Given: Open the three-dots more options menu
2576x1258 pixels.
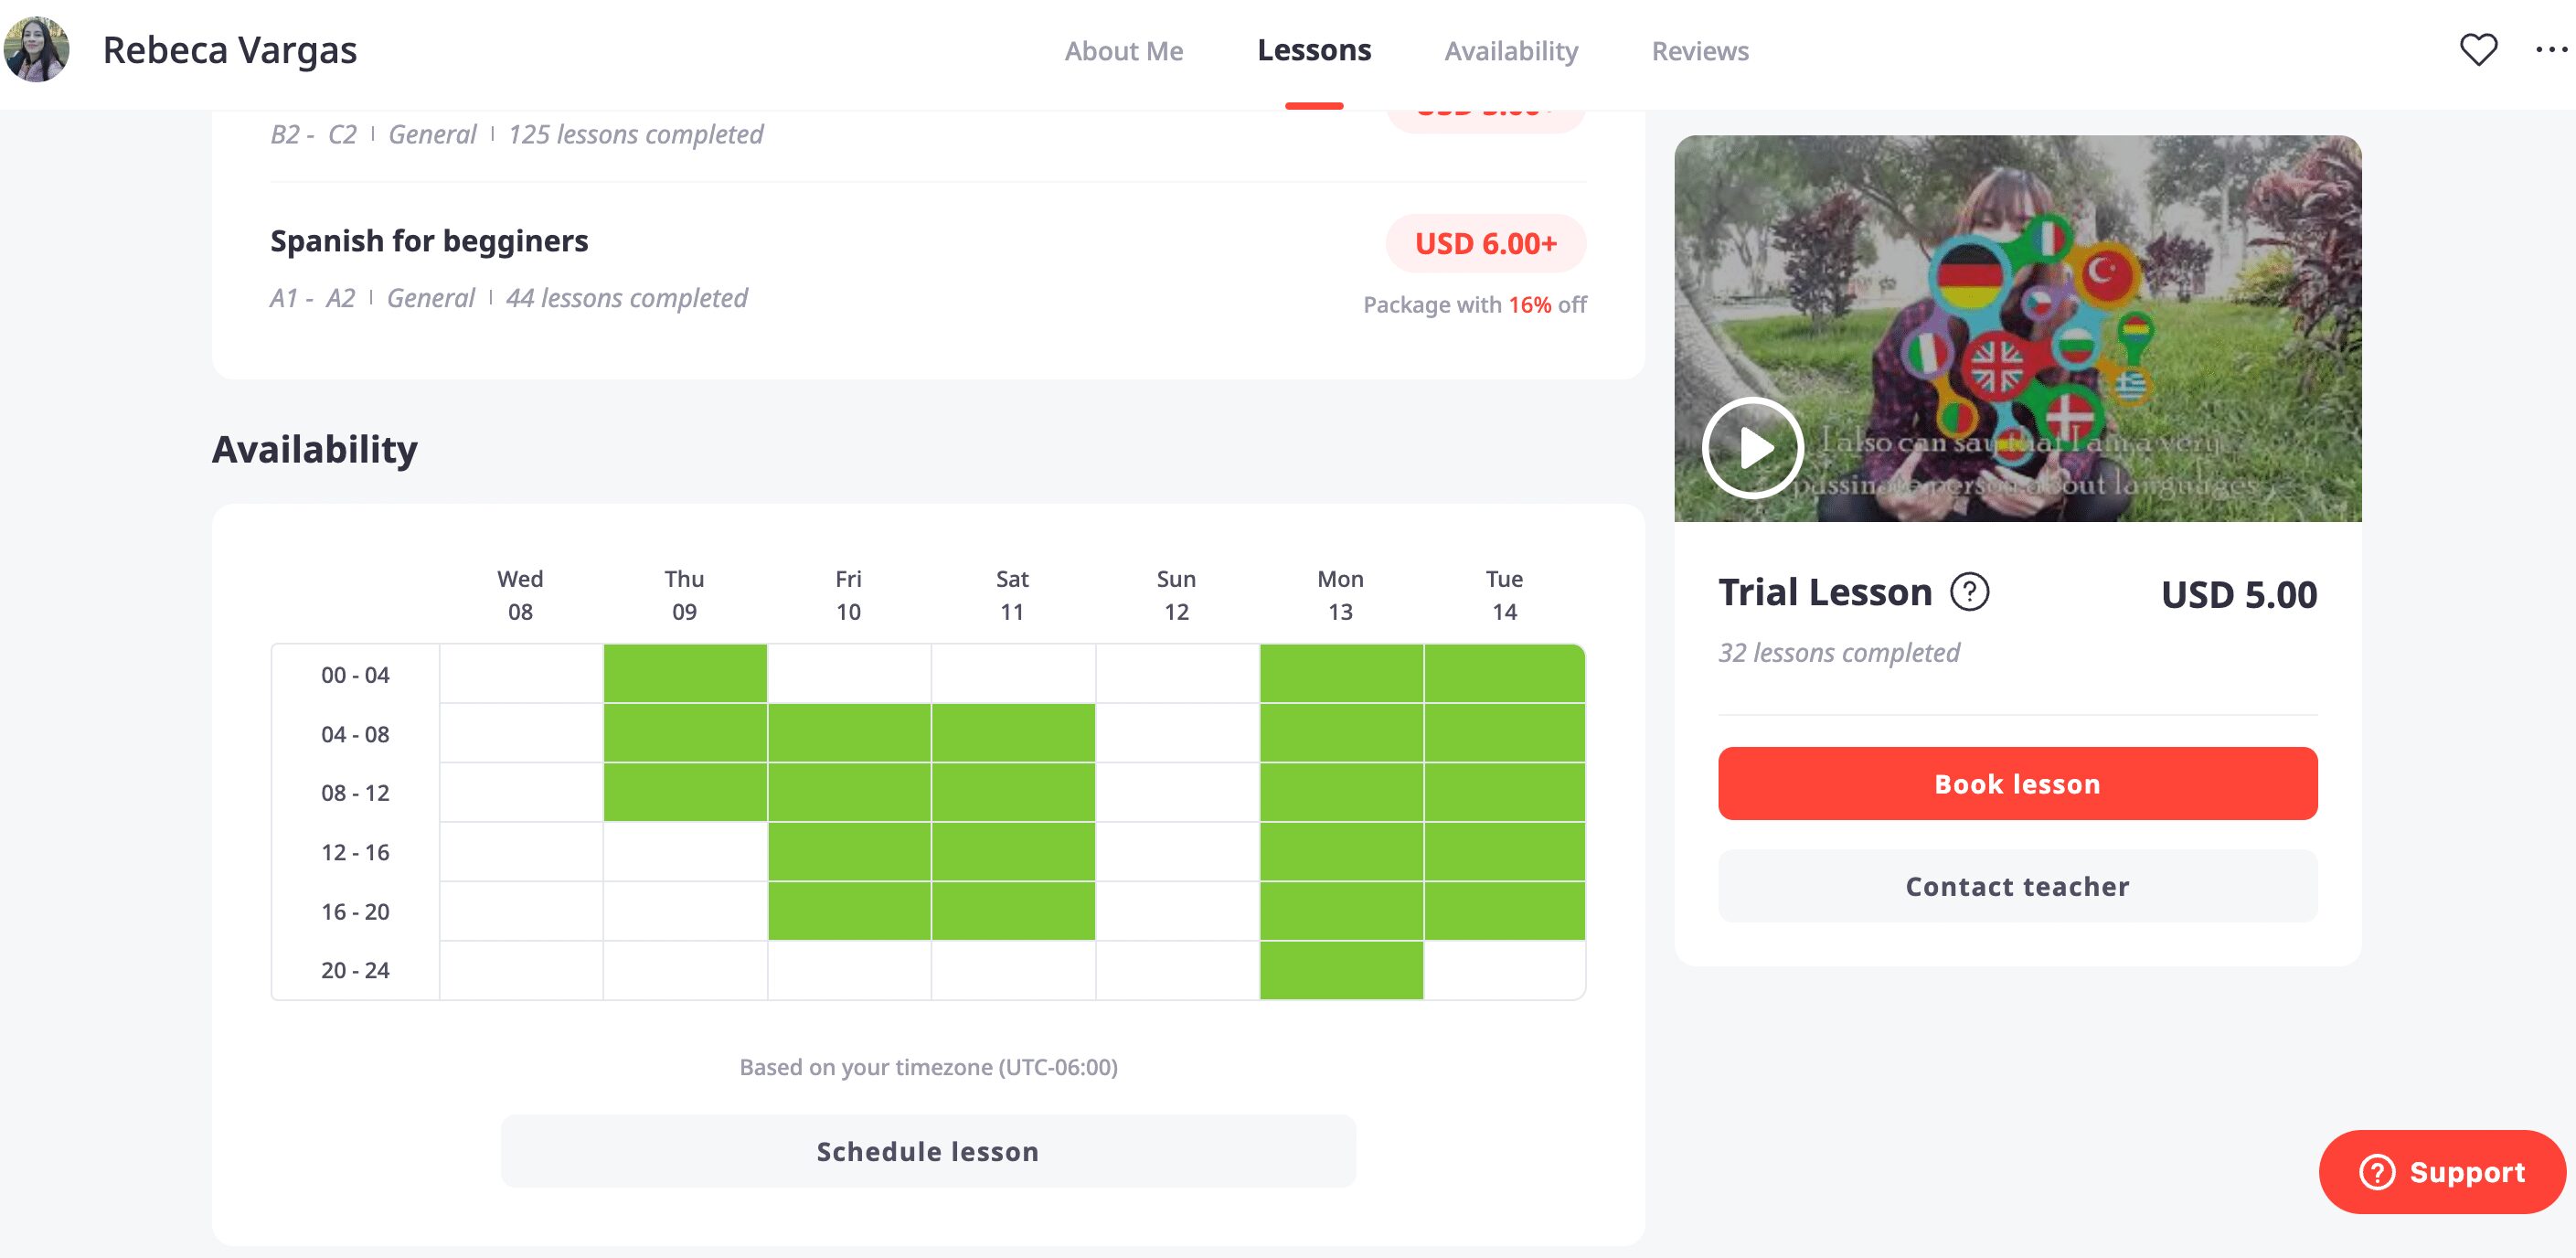Looking at the screenshot, I should (2550, 49).
